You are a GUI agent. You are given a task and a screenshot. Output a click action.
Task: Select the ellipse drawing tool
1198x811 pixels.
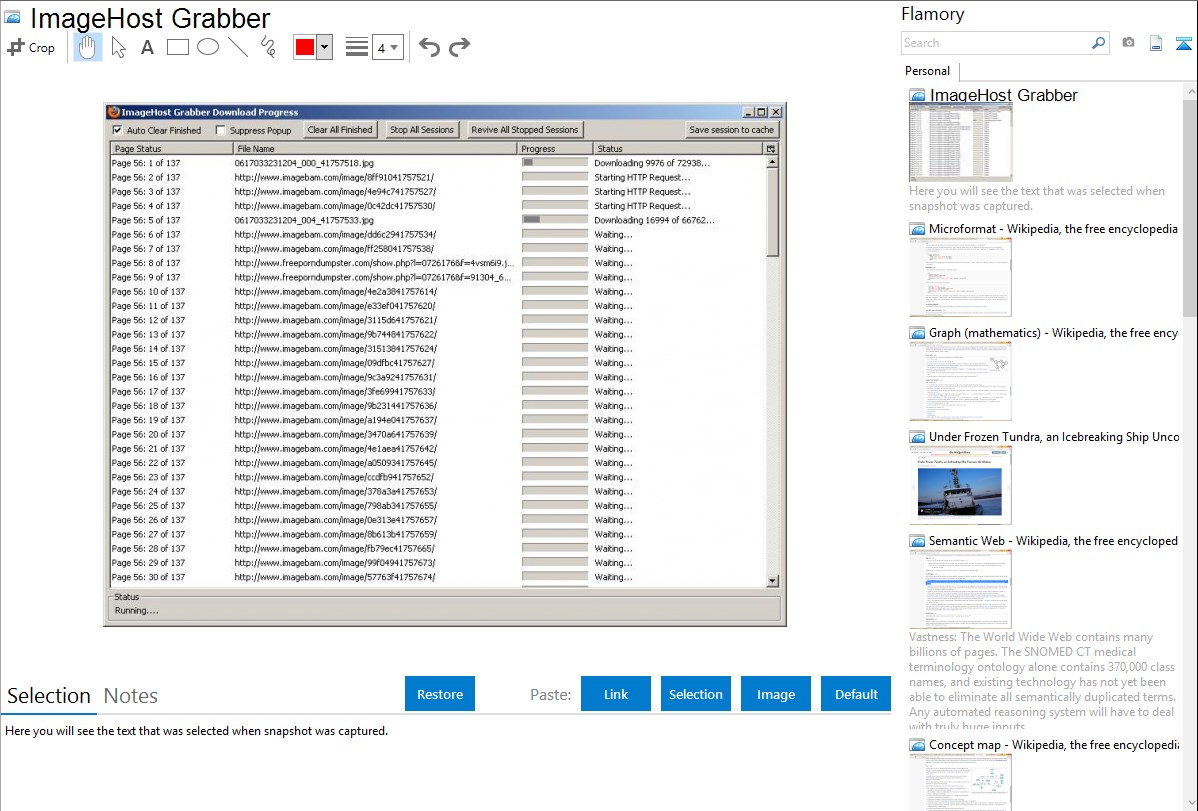coord(207,46)
